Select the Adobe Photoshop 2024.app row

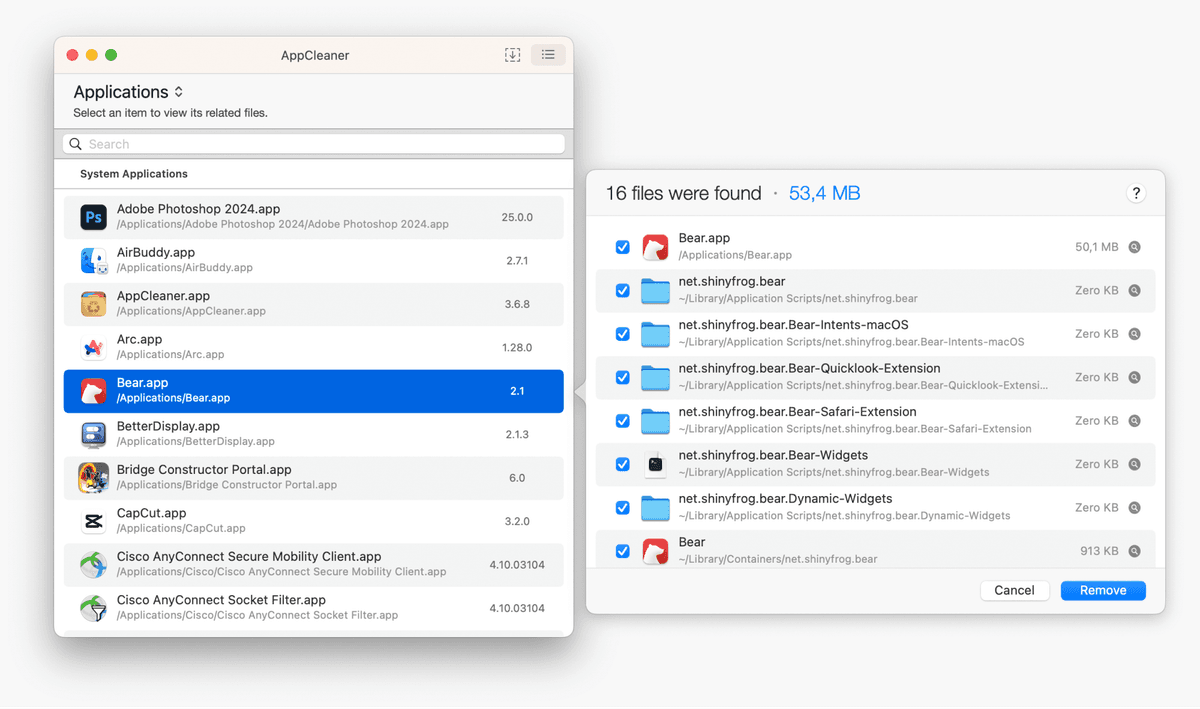314,217
